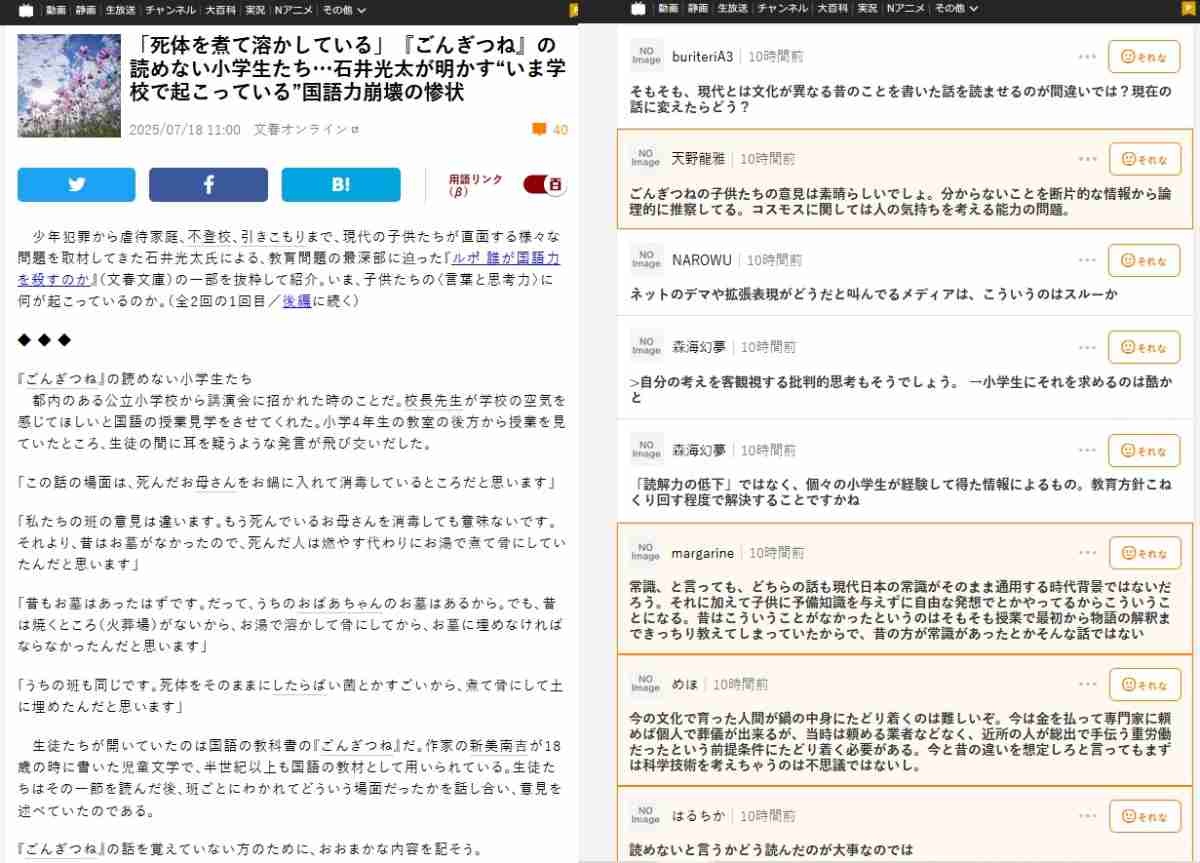
Task: Click the niconico TV logo in left header
Action: [25, 9]
